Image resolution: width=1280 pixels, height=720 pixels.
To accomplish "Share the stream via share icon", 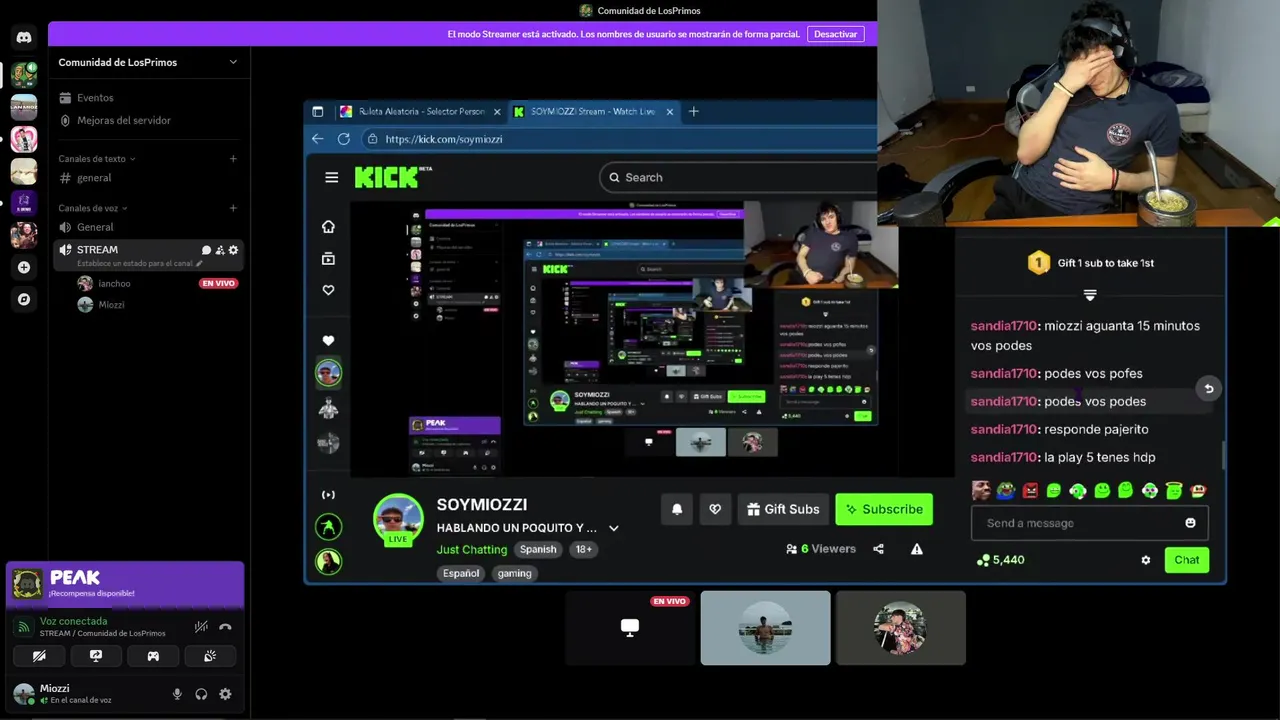I will (878, 549).
